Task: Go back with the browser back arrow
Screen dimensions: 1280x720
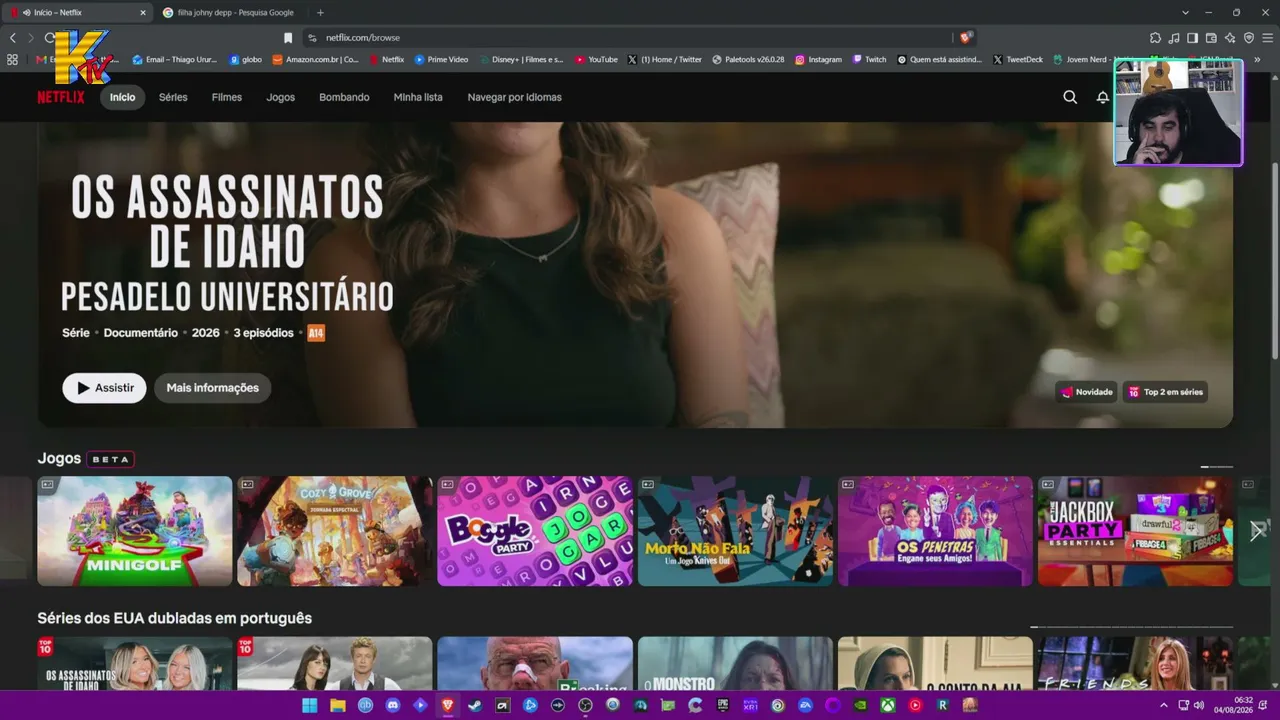Action: coord(13,38)
